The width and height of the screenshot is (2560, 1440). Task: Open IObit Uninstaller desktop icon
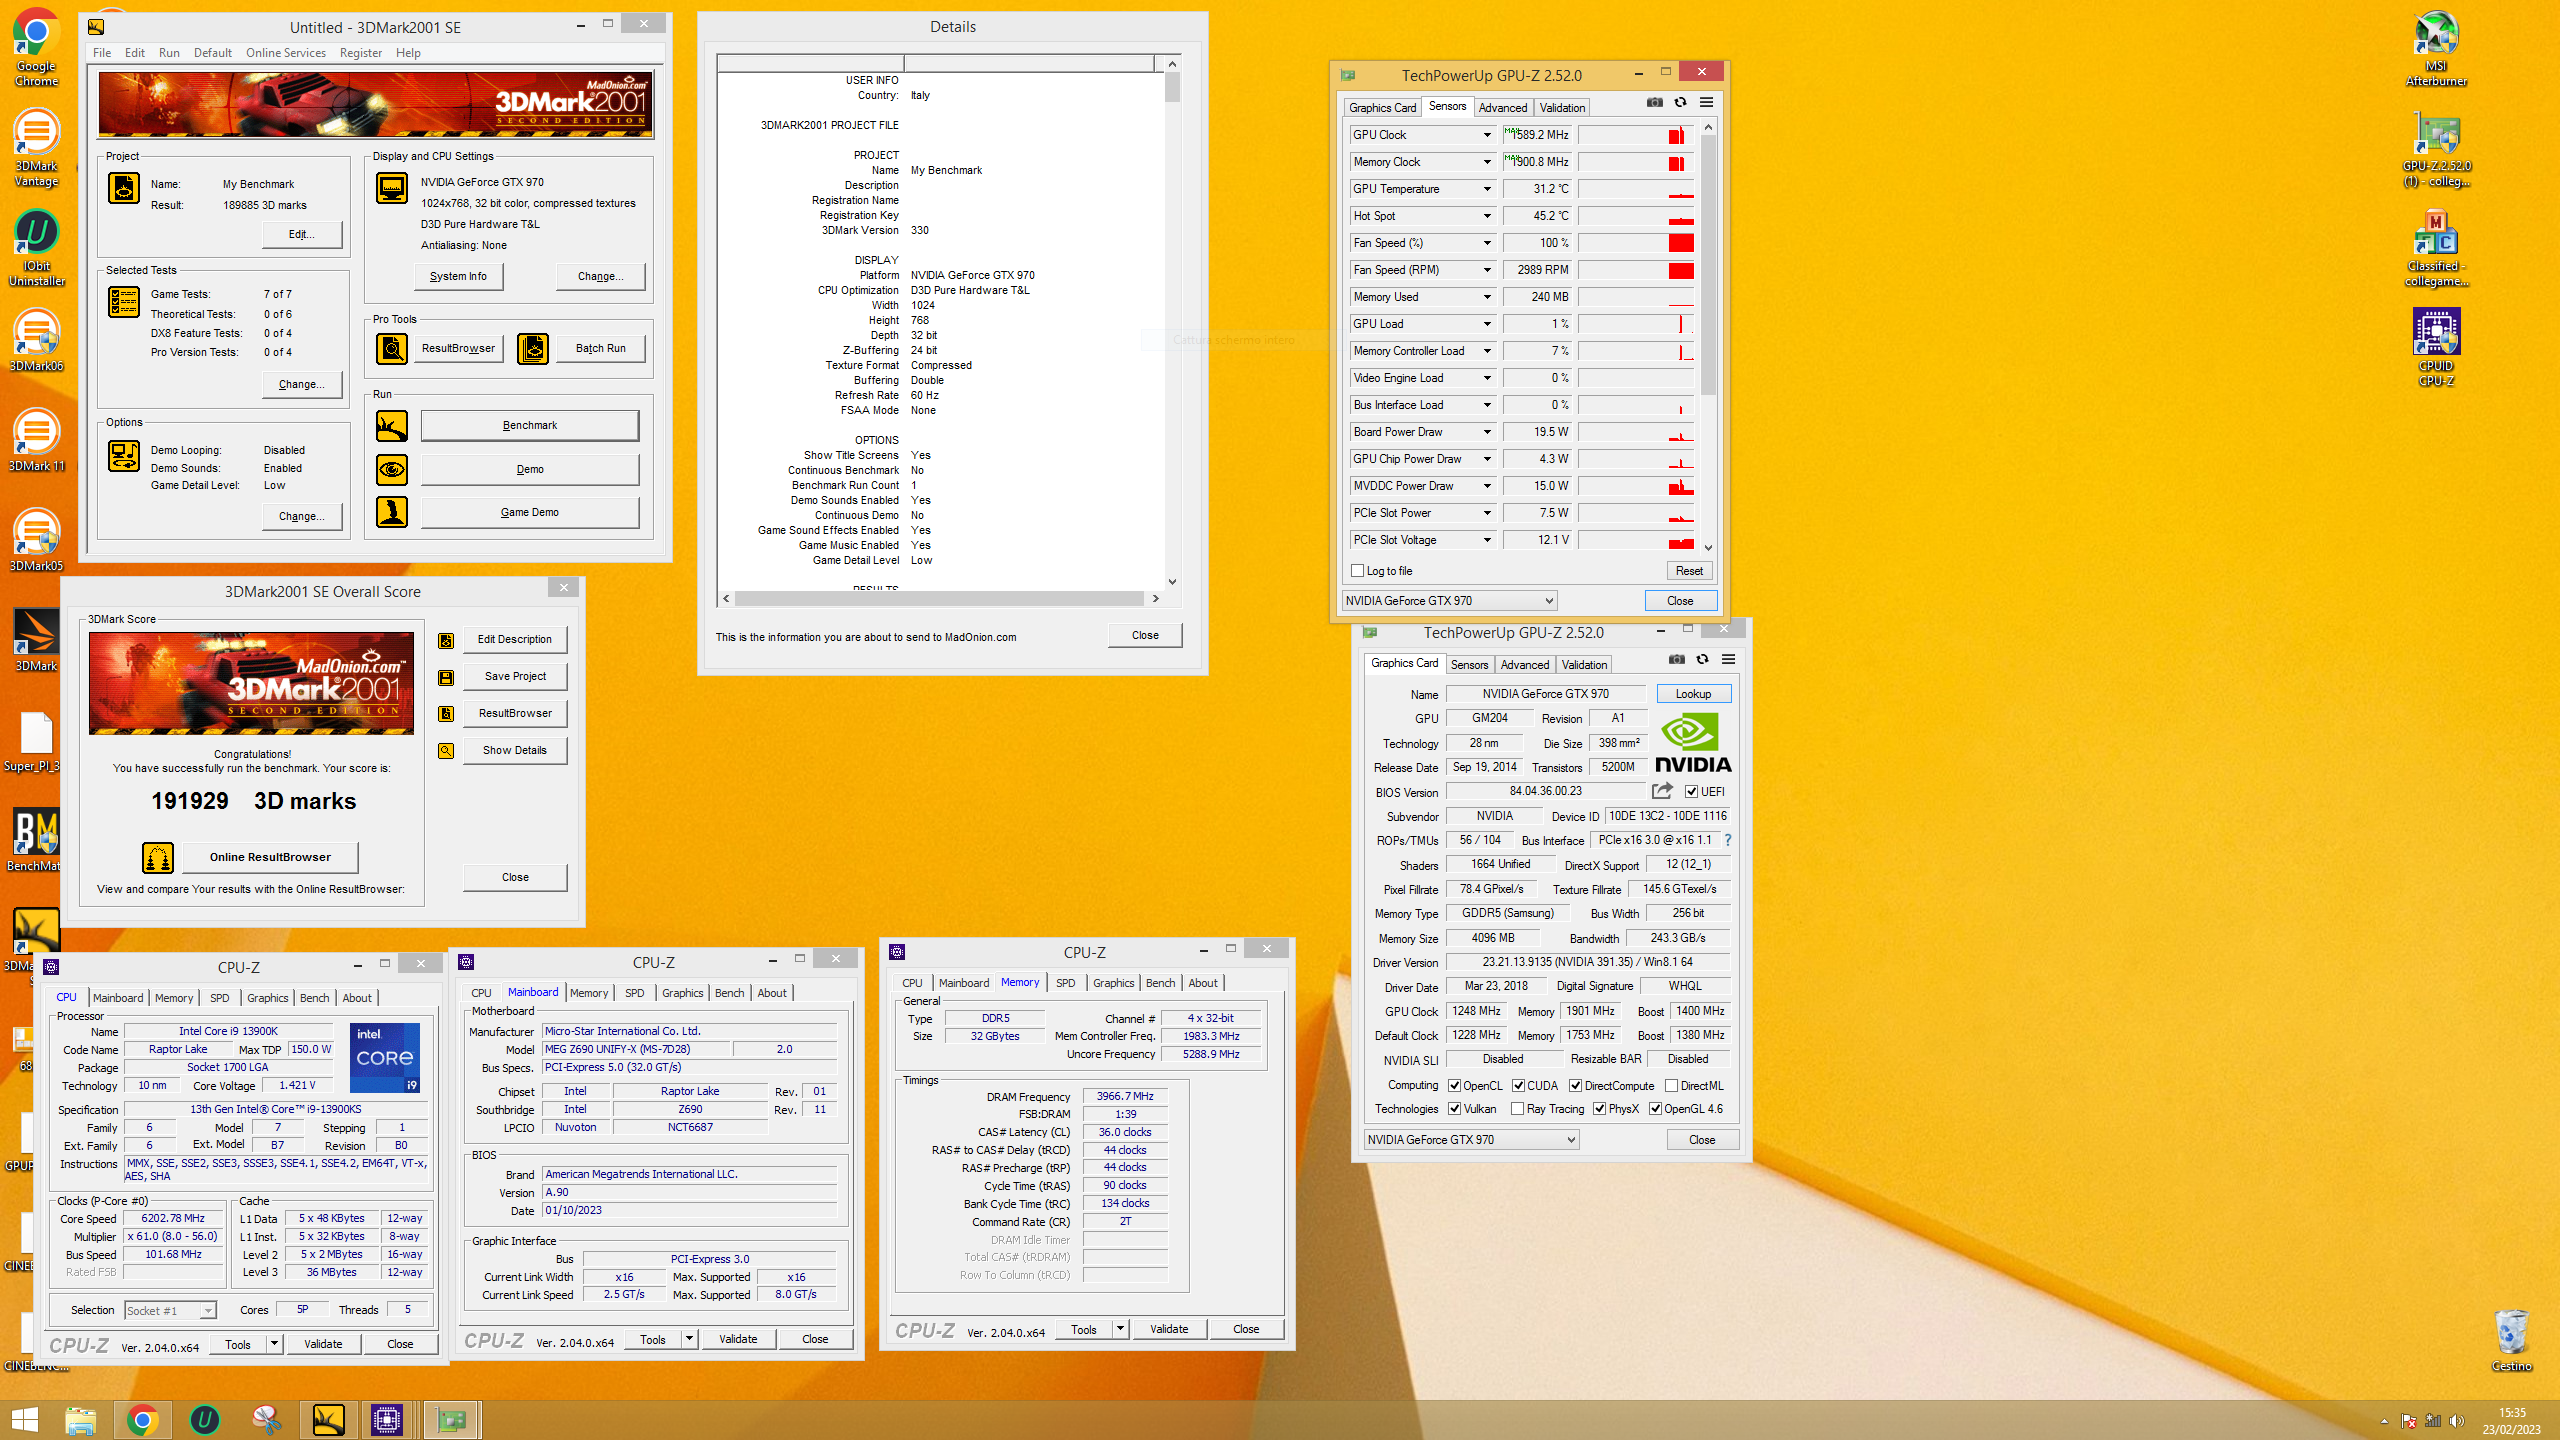36,247
